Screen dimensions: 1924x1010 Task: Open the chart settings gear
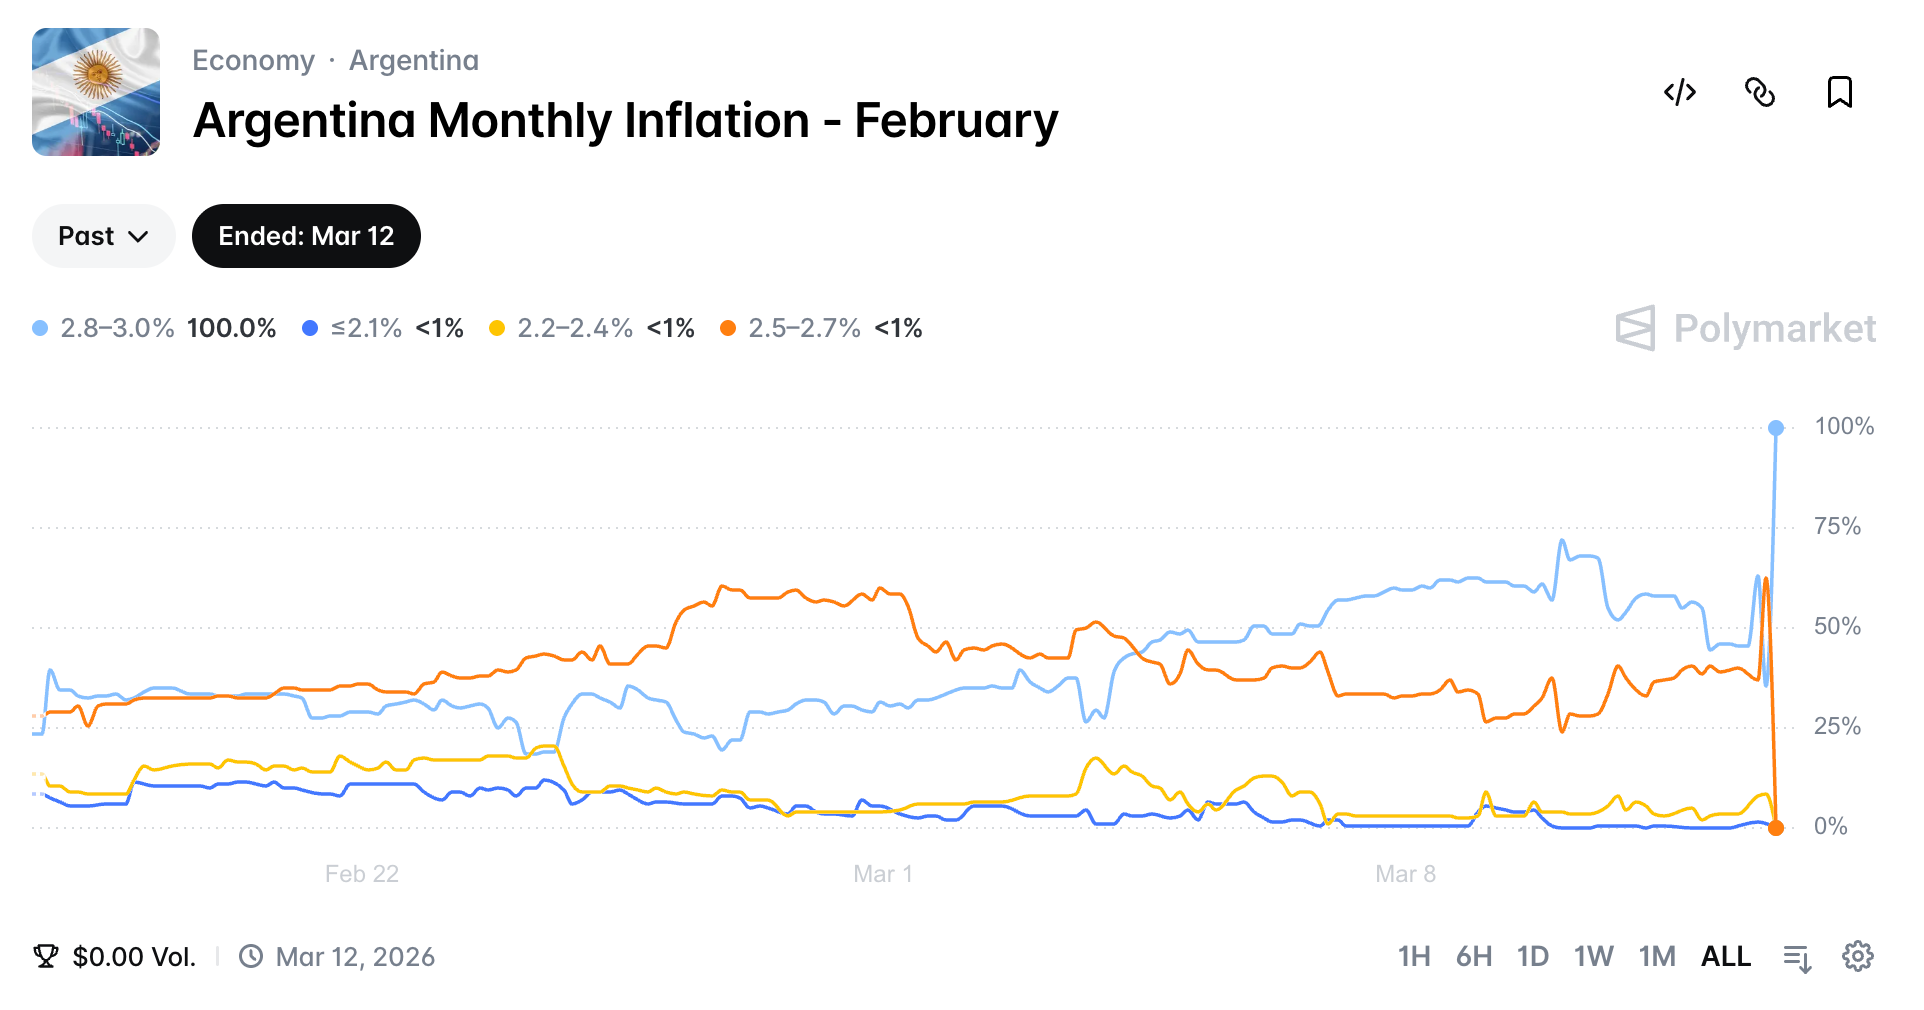[x=1858, y=956]
